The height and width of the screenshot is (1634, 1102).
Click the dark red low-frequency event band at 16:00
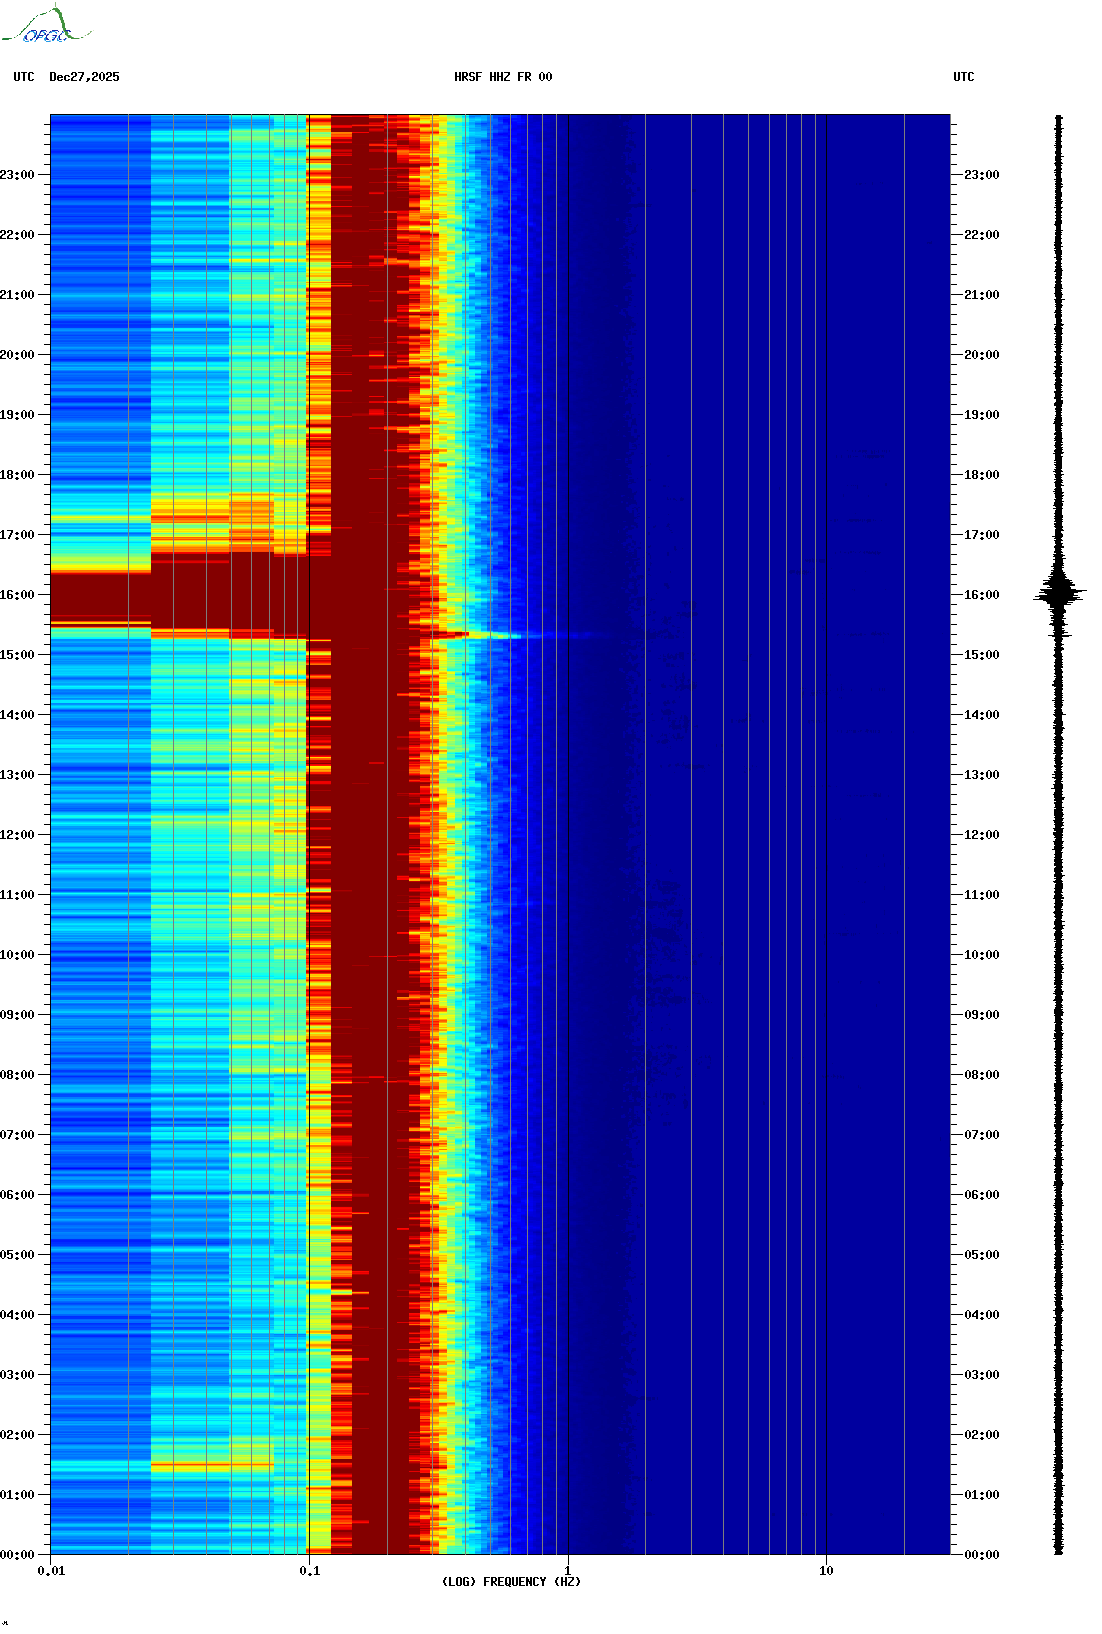pos(150,598)
